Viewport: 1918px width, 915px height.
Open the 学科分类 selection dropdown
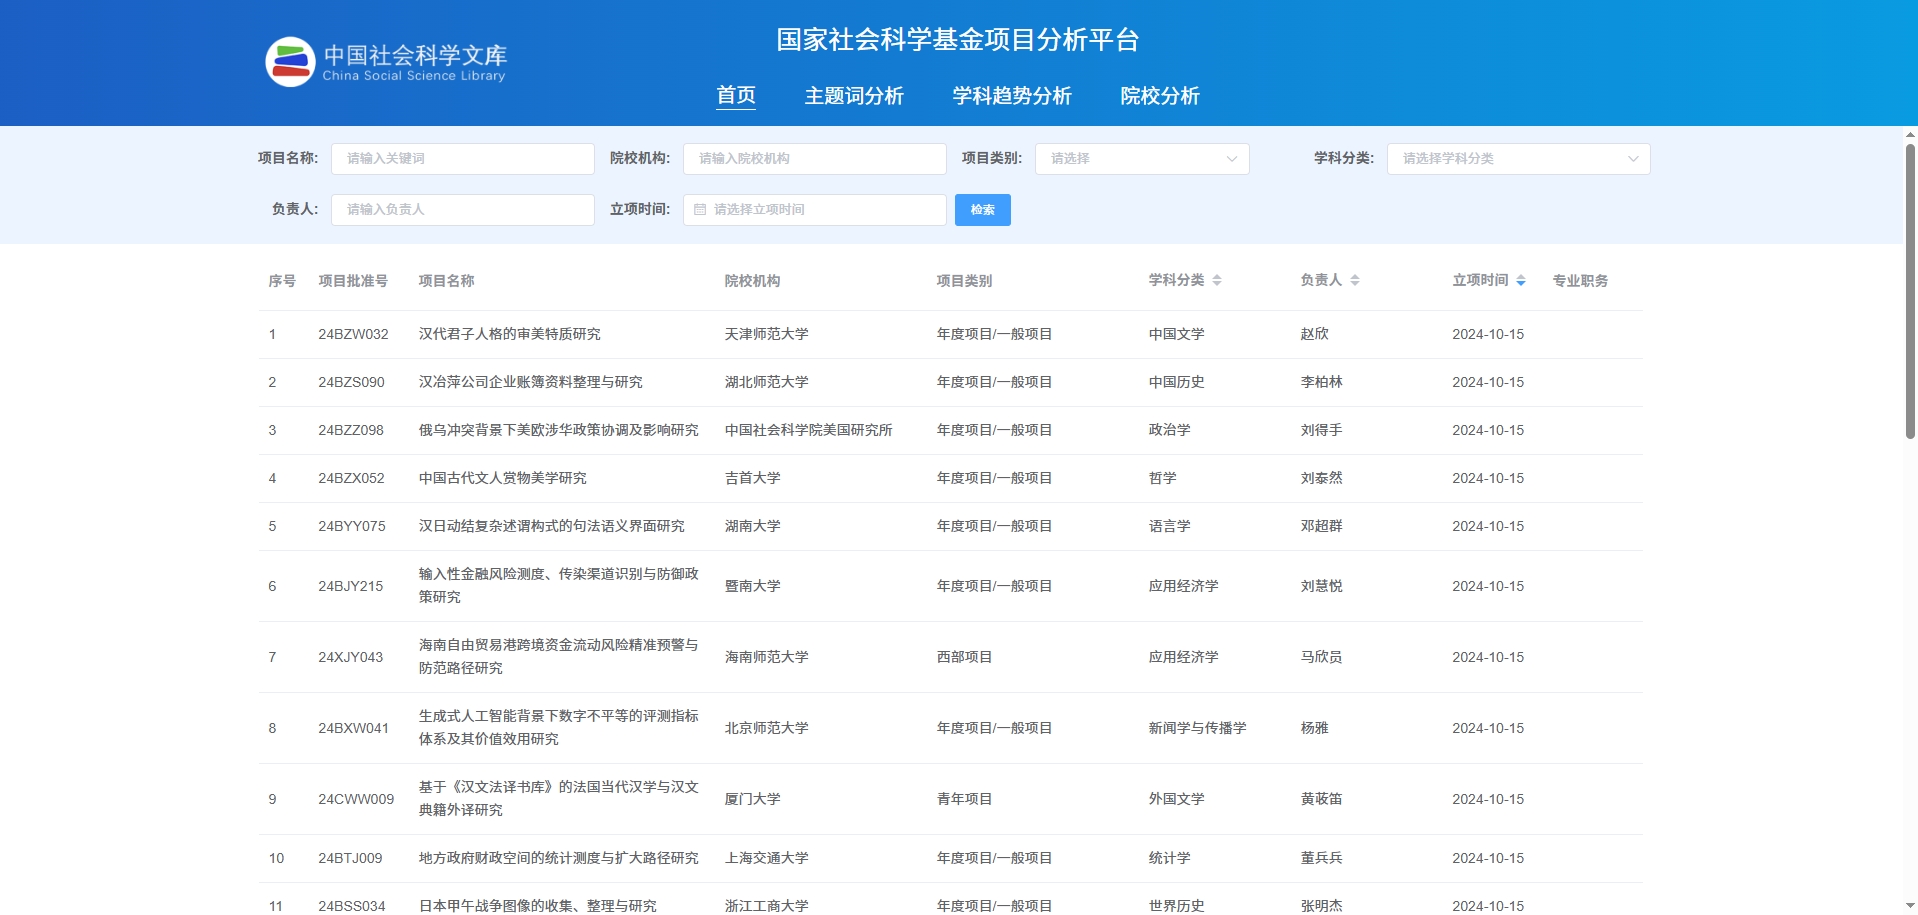[x=1517, y=159]
